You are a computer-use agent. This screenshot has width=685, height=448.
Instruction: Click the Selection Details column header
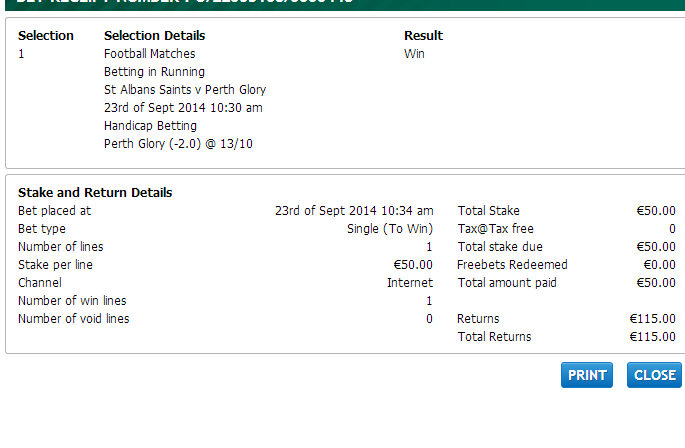pyautogui.click(x=154, y=36)
